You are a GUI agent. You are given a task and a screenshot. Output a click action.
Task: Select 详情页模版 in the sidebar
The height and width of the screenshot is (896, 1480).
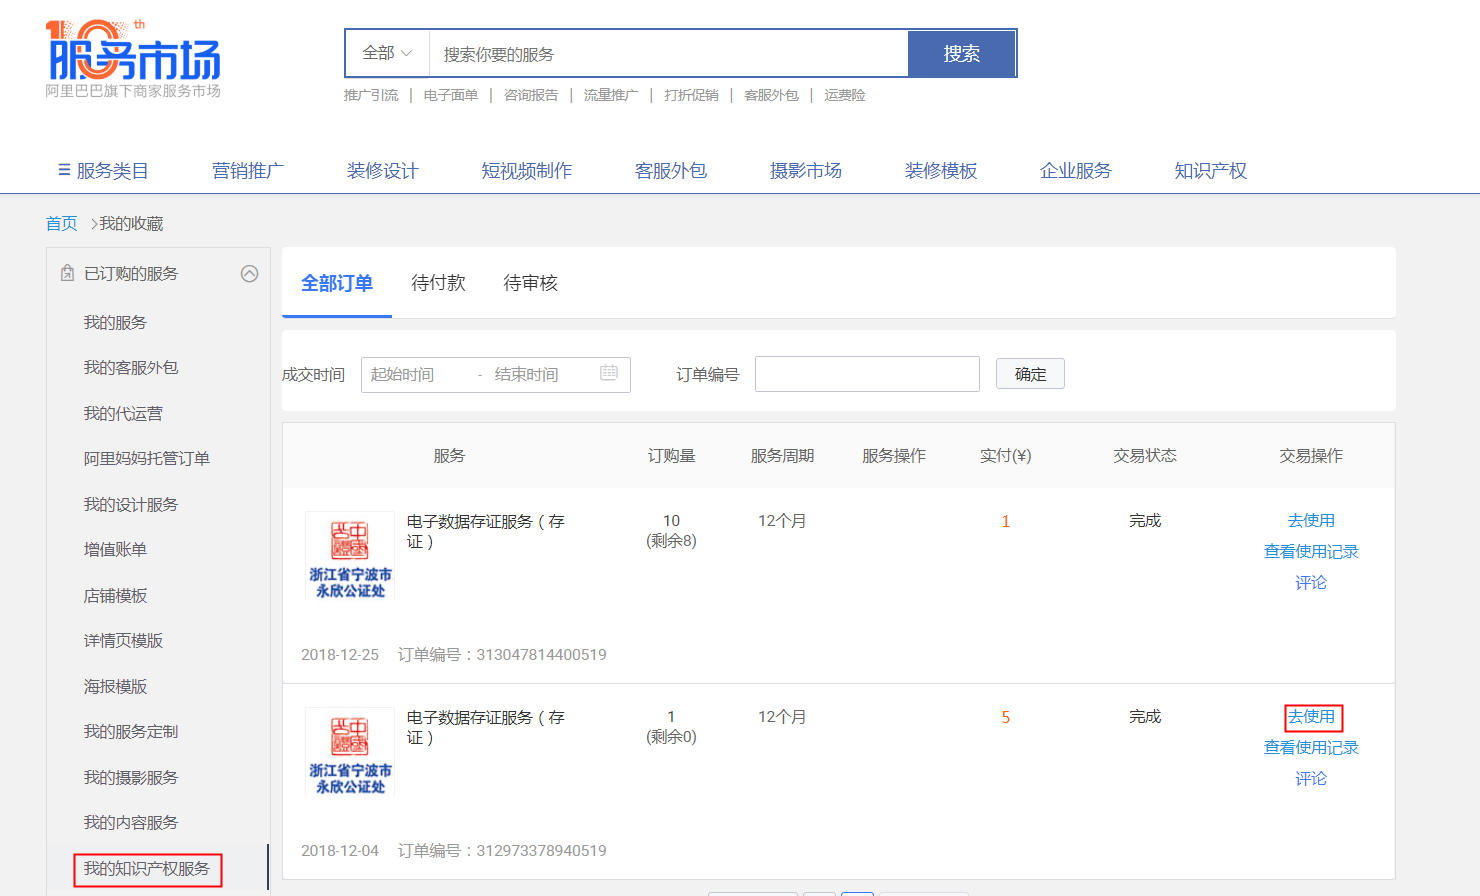pyautogui.click(x=123, y=640)
